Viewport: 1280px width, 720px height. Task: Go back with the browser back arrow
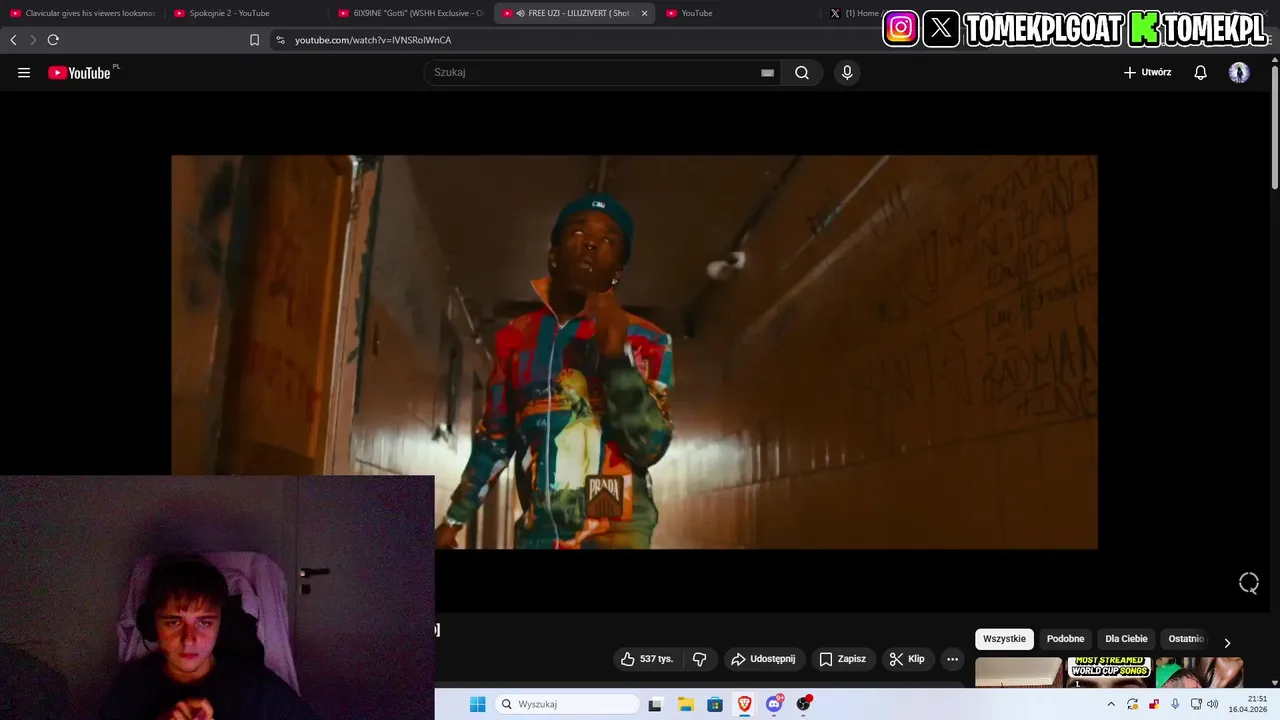pyautogui.click(x=13, y=40)
